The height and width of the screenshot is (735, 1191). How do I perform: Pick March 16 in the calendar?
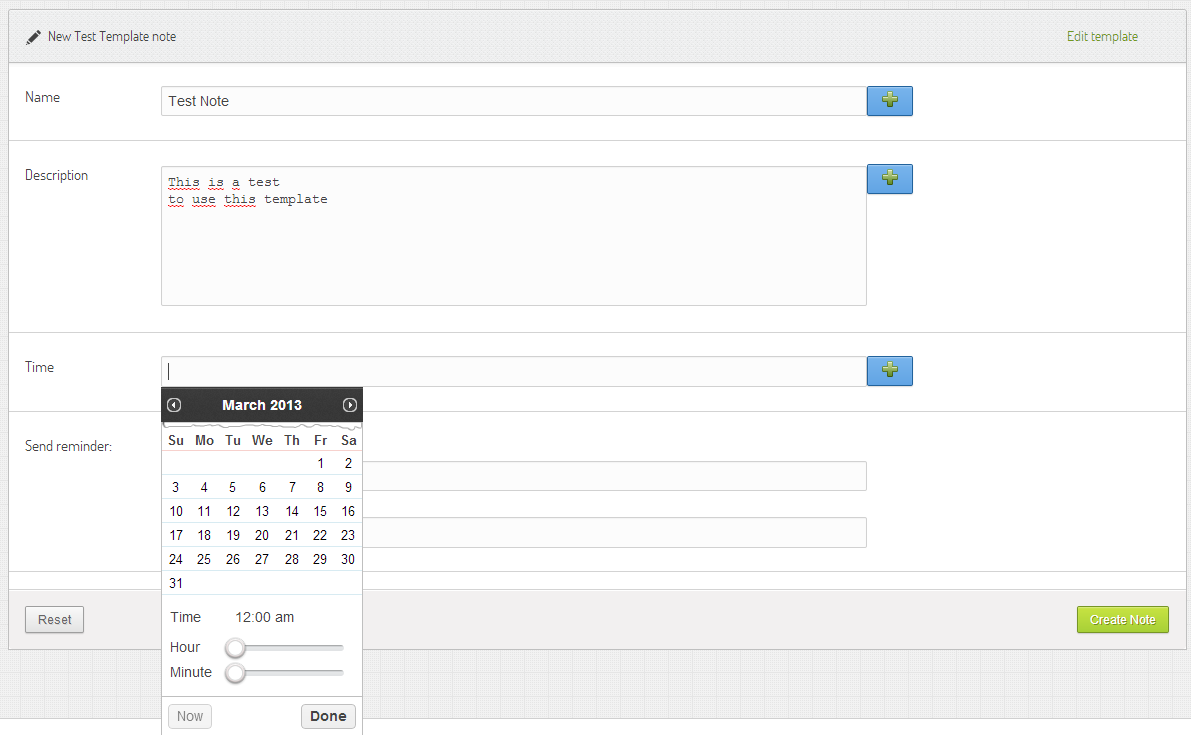(x=348, y=511)
